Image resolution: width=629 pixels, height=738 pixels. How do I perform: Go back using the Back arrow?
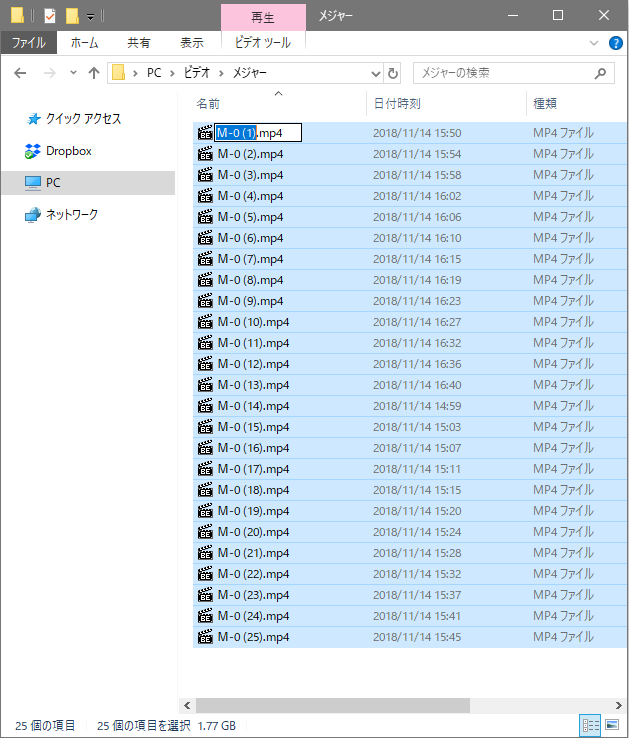pos(21,73)
